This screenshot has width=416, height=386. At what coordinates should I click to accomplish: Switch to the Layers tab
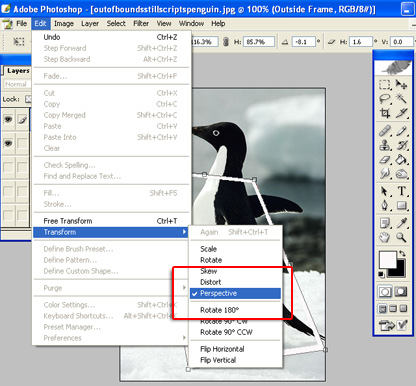17,71
